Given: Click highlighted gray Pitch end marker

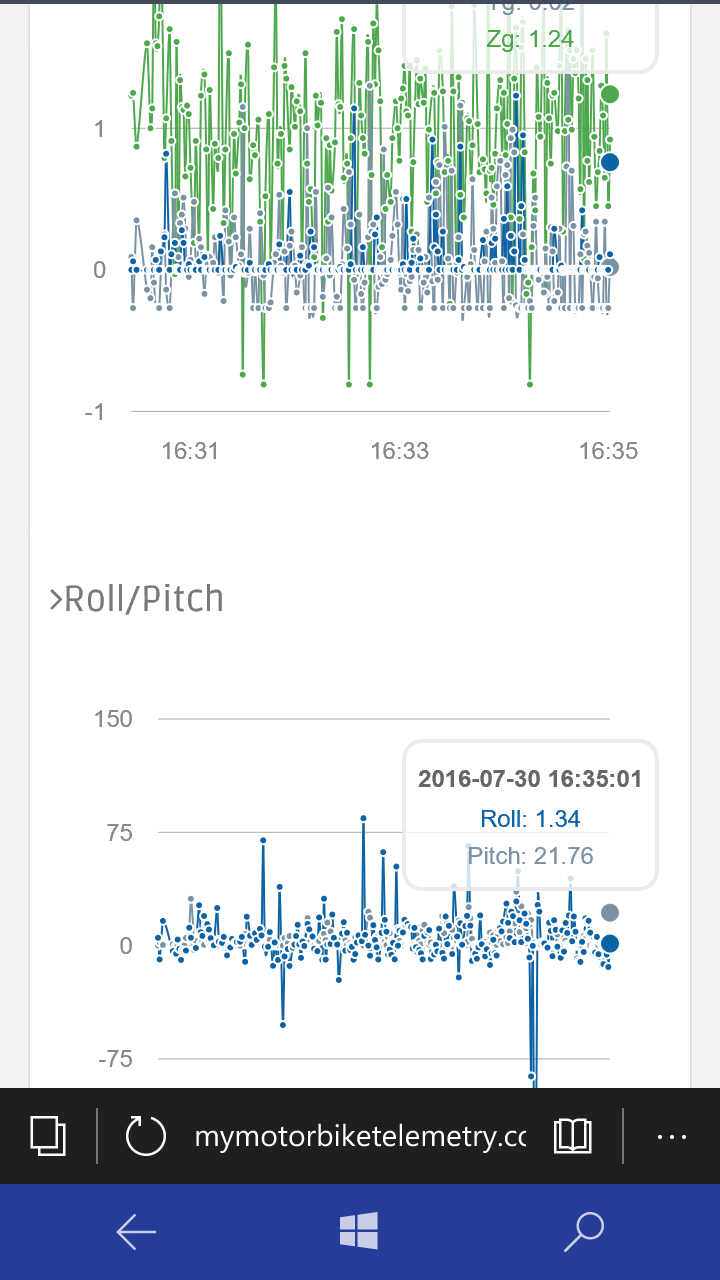Looking at the screenshot, I should click(610, 912).
